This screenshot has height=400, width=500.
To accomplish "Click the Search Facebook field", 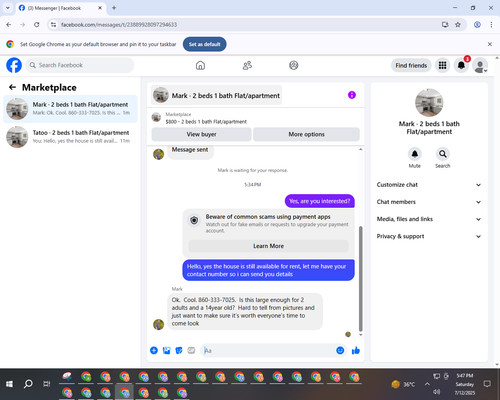I will 80,65.
